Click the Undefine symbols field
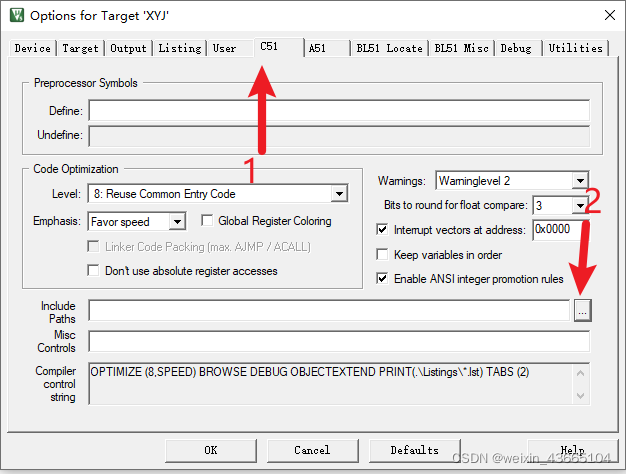 pyautogui.click(x=339, y=136)
